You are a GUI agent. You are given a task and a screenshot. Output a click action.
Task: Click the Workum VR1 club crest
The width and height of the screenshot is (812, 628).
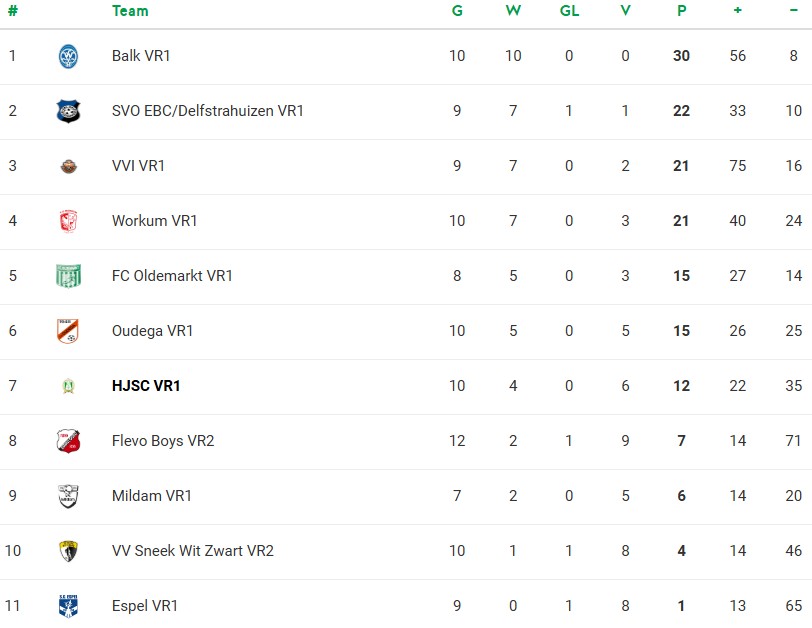[x=68, y=221]
